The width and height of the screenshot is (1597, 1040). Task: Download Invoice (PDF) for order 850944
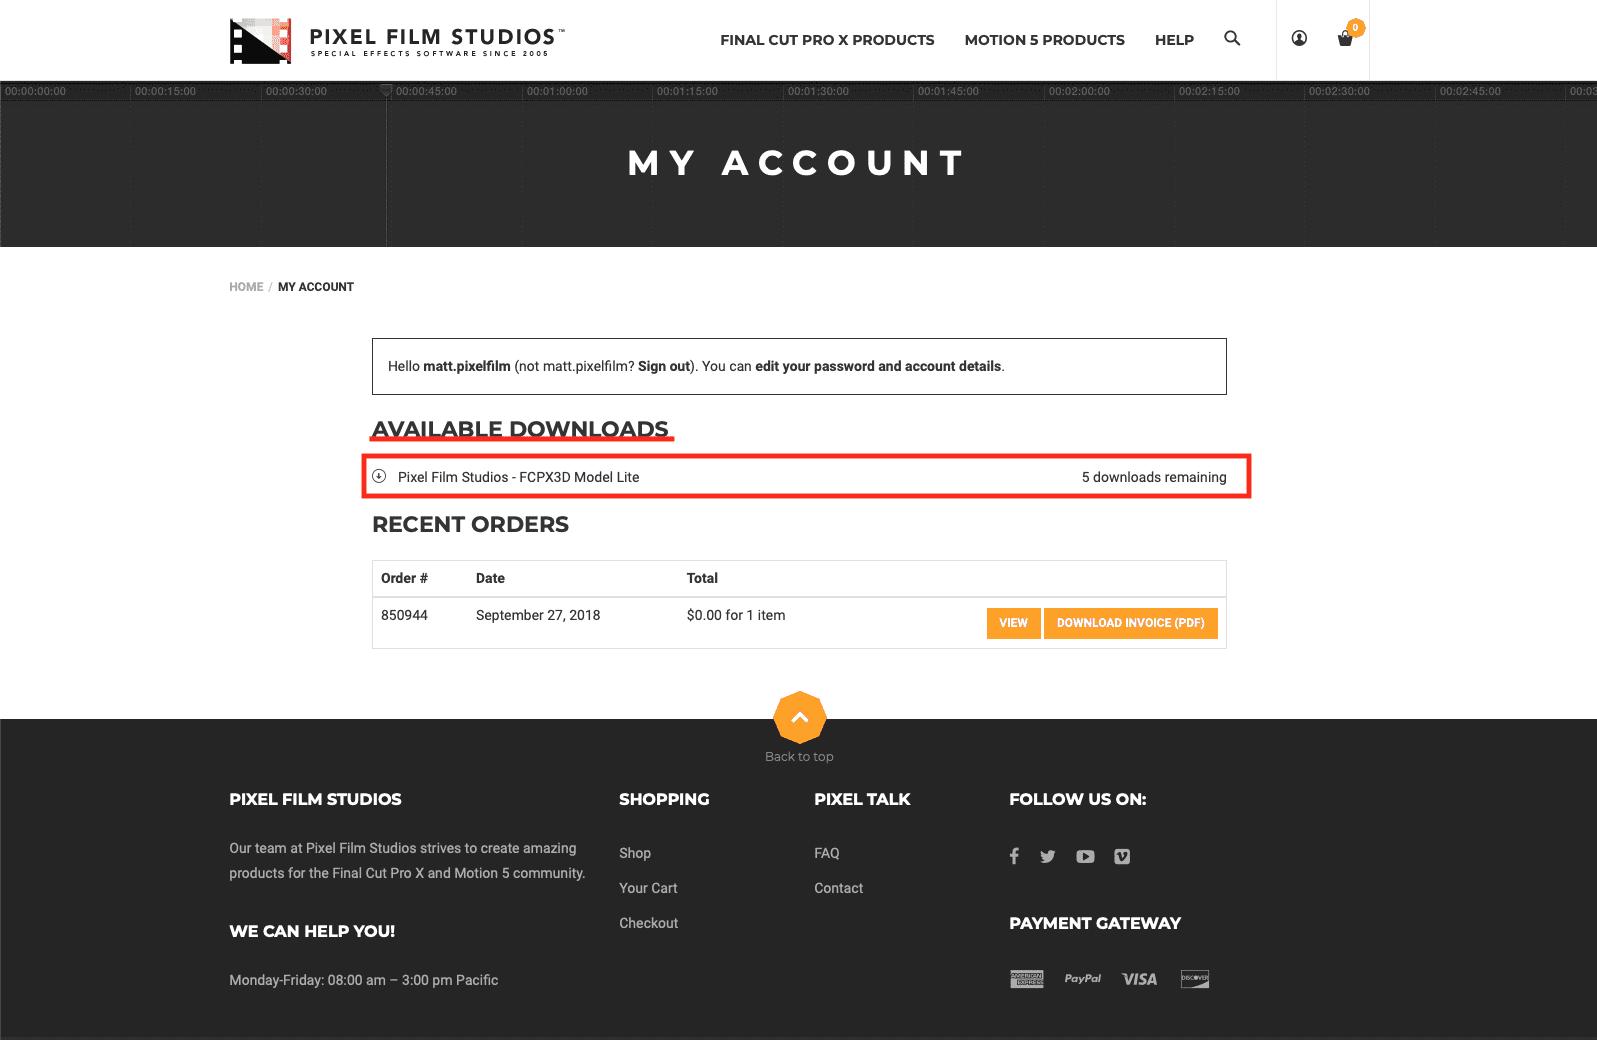point(1131,623)
